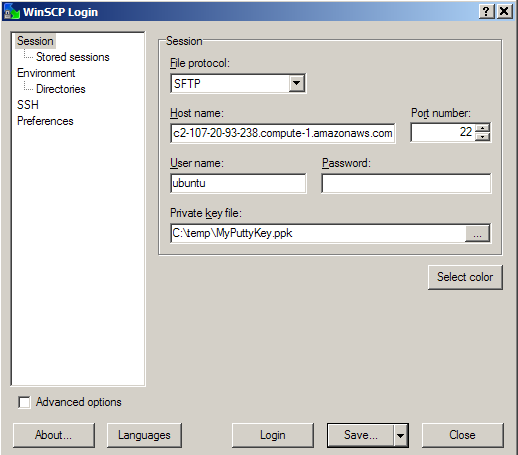Screen dimensions: 518x455
Task: Open the Directories tree node
Action: tap(61, 89)
